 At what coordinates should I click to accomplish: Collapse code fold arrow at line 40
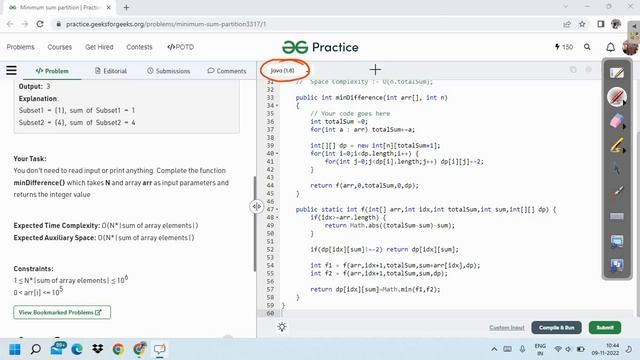click(x=277, y=153)
